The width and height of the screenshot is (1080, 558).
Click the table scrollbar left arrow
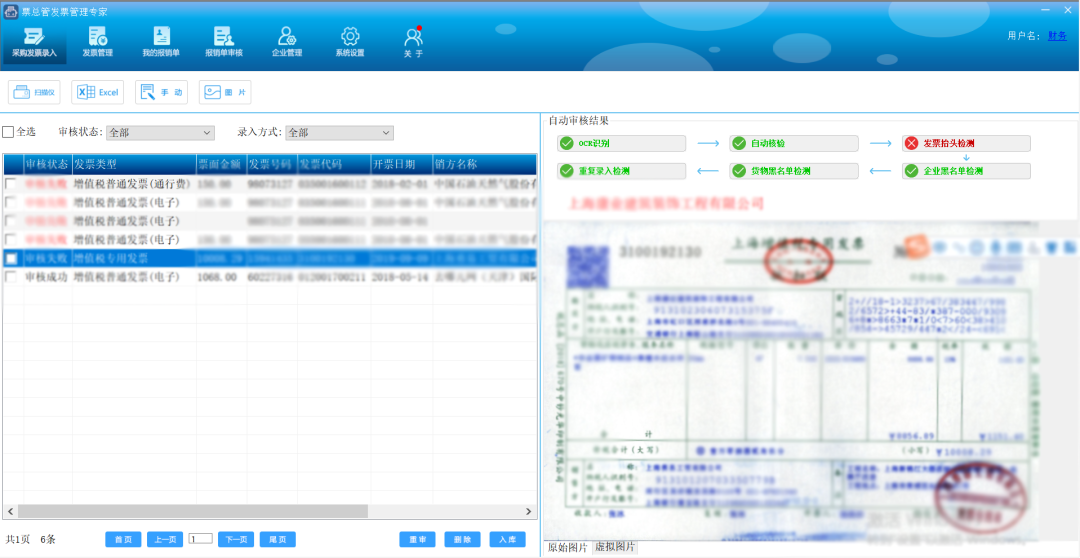tap(10, 512)
